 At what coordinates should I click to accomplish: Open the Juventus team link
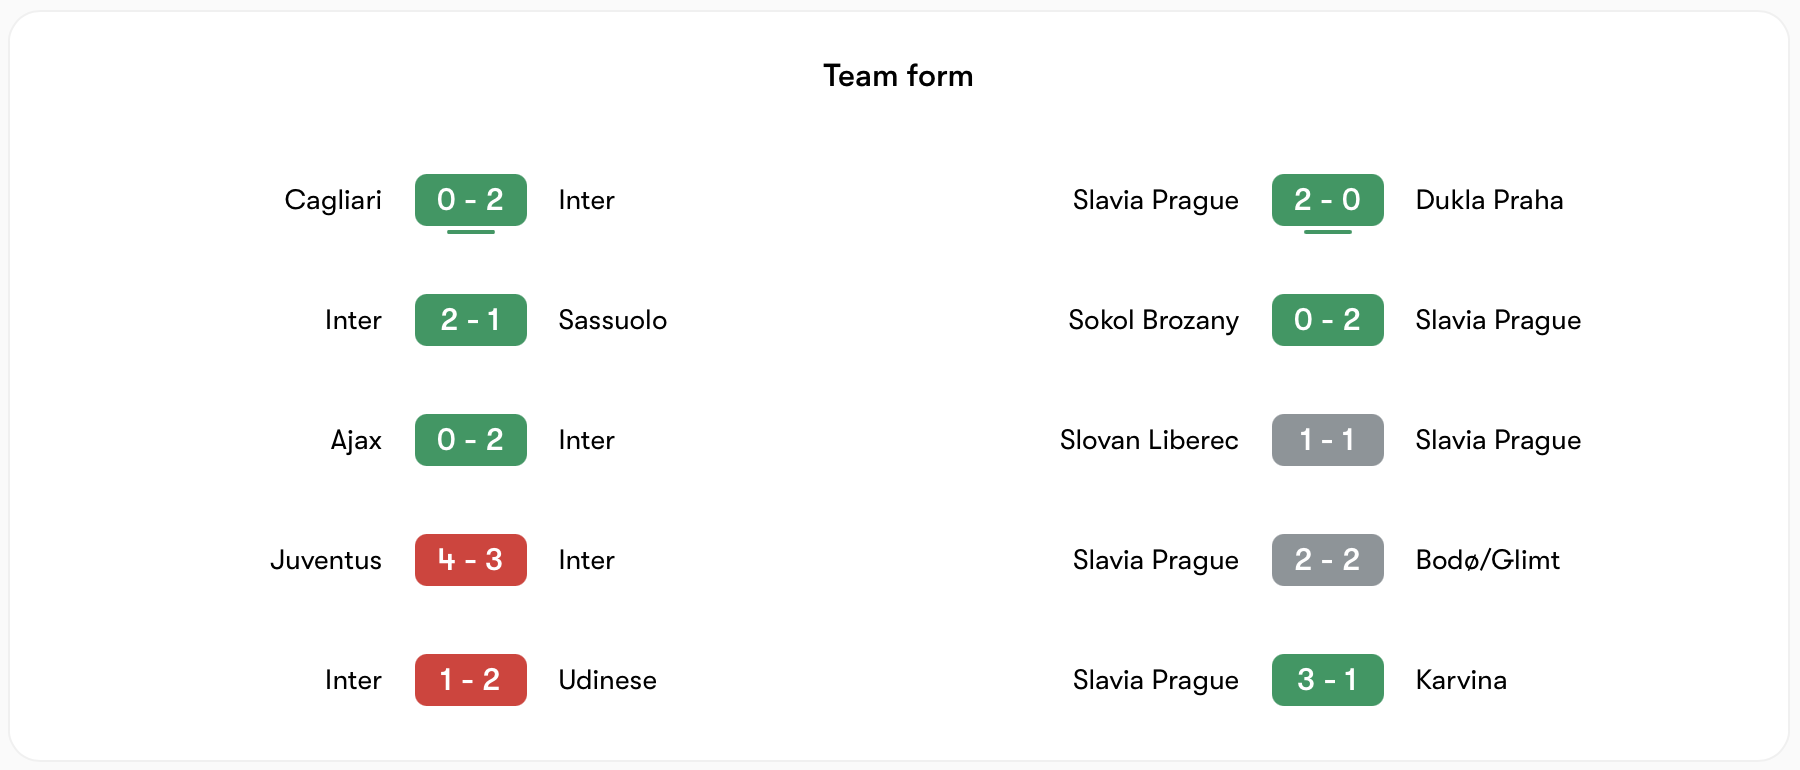pos(326,560)
